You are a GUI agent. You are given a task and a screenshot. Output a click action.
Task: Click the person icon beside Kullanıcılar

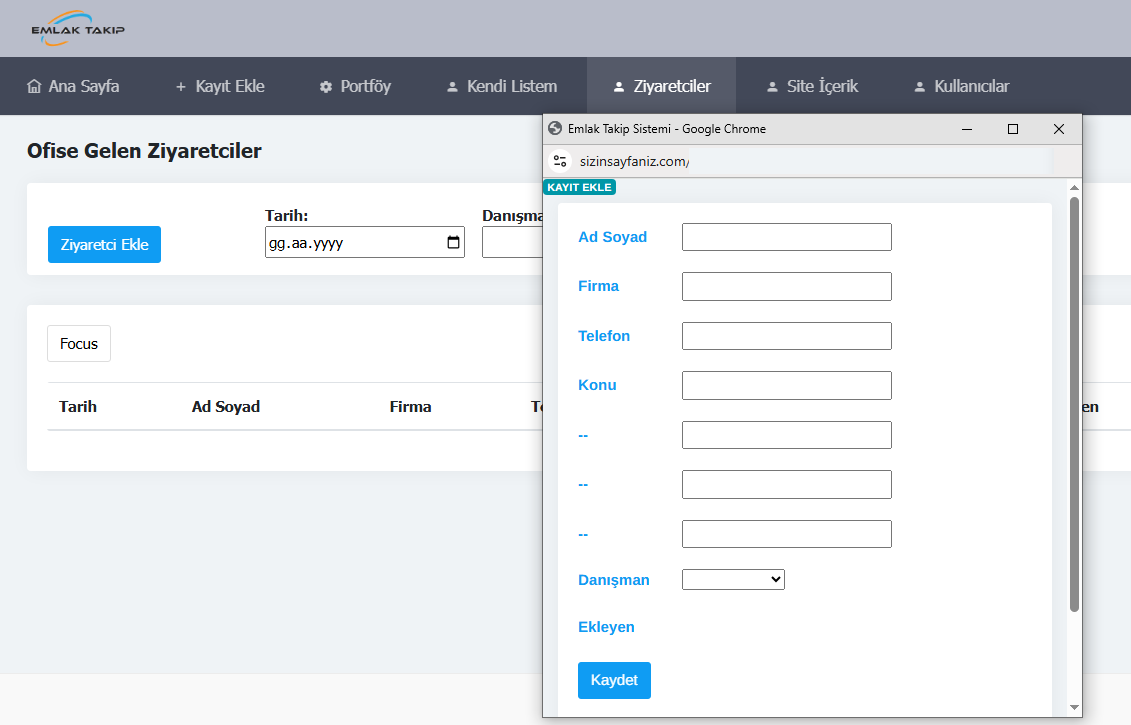[920, 87]
